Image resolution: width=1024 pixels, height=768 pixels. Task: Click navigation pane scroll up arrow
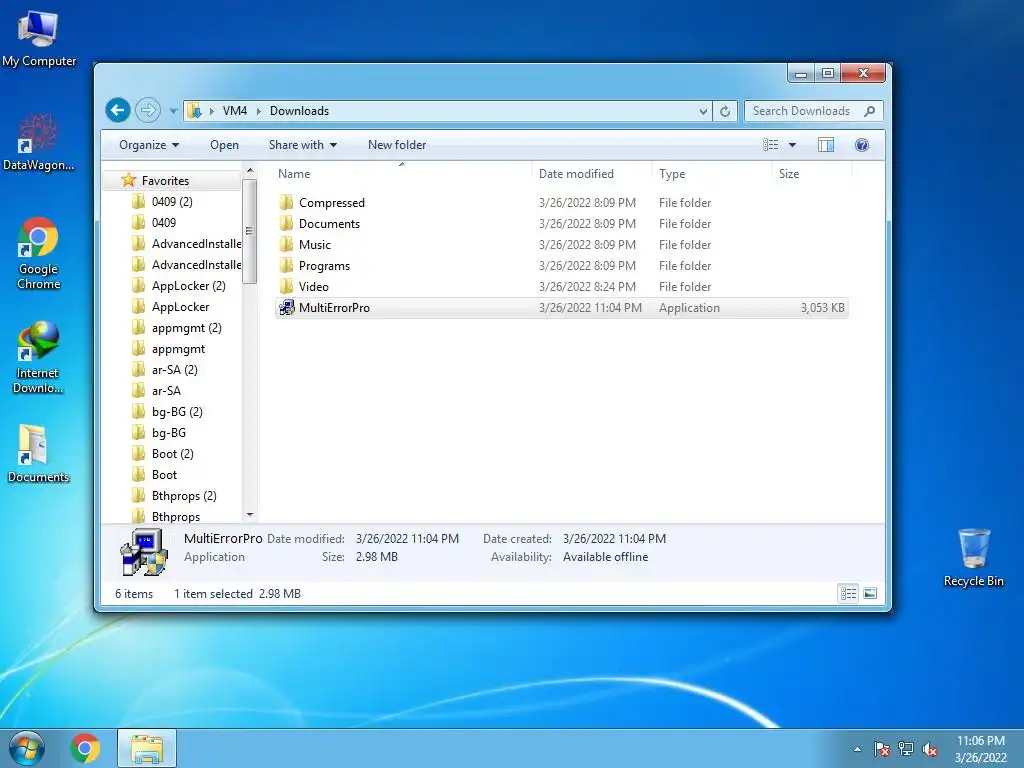point(249,171)
